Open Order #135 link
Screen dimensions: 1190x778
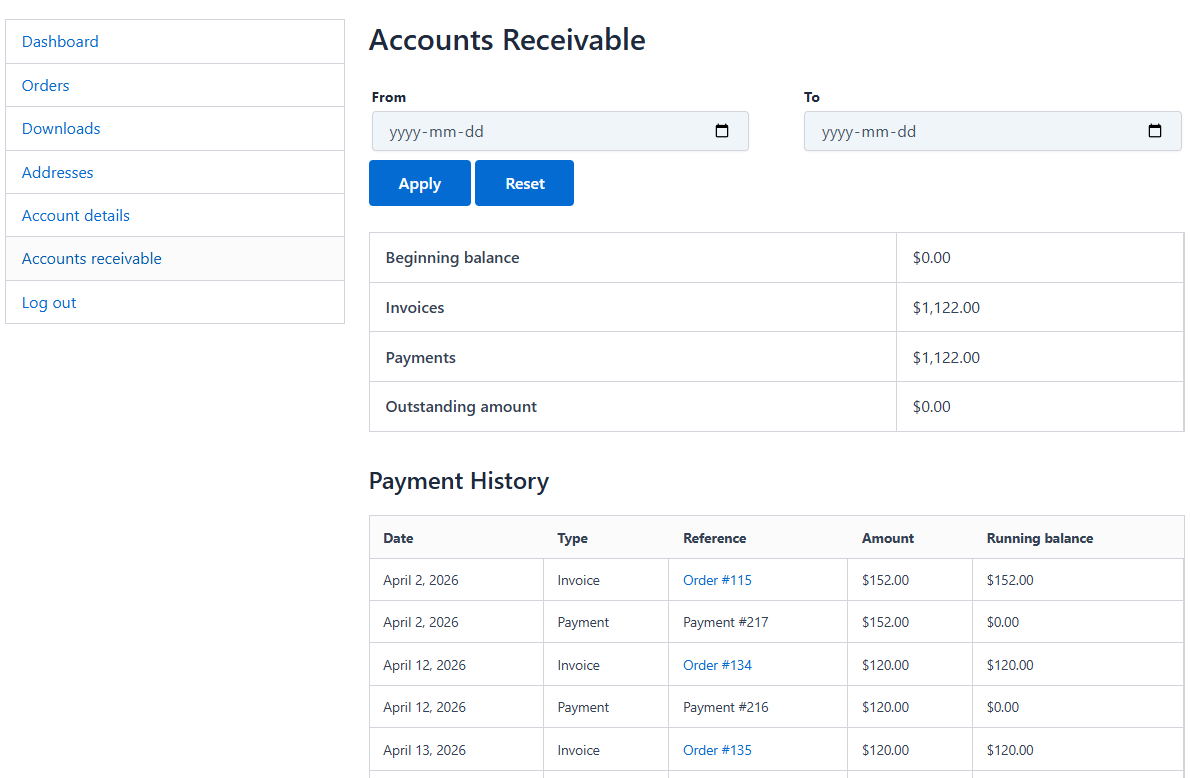pos(717,750)
